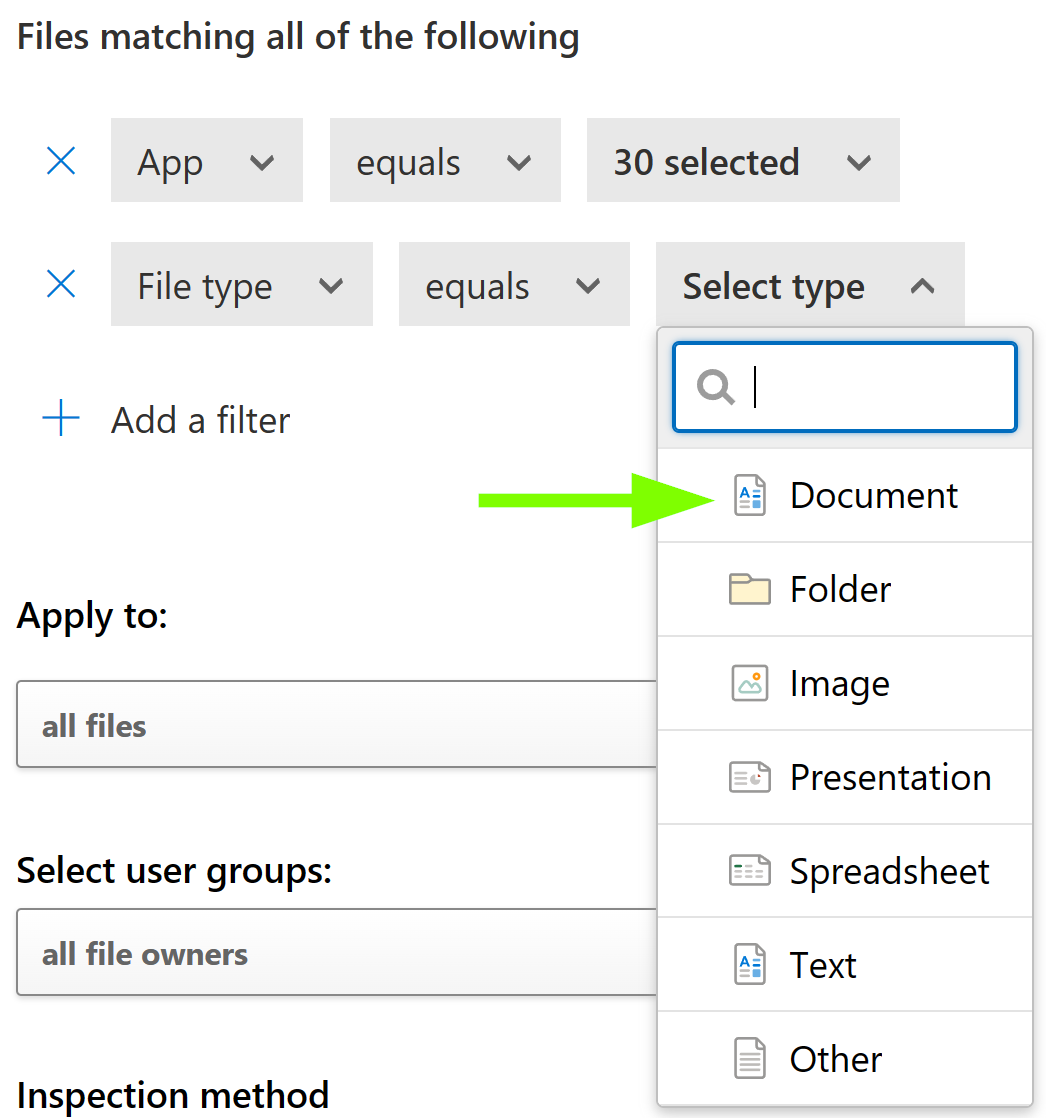Focus the file type search field
1046x1118 pixels.
[x=878, y=387]
